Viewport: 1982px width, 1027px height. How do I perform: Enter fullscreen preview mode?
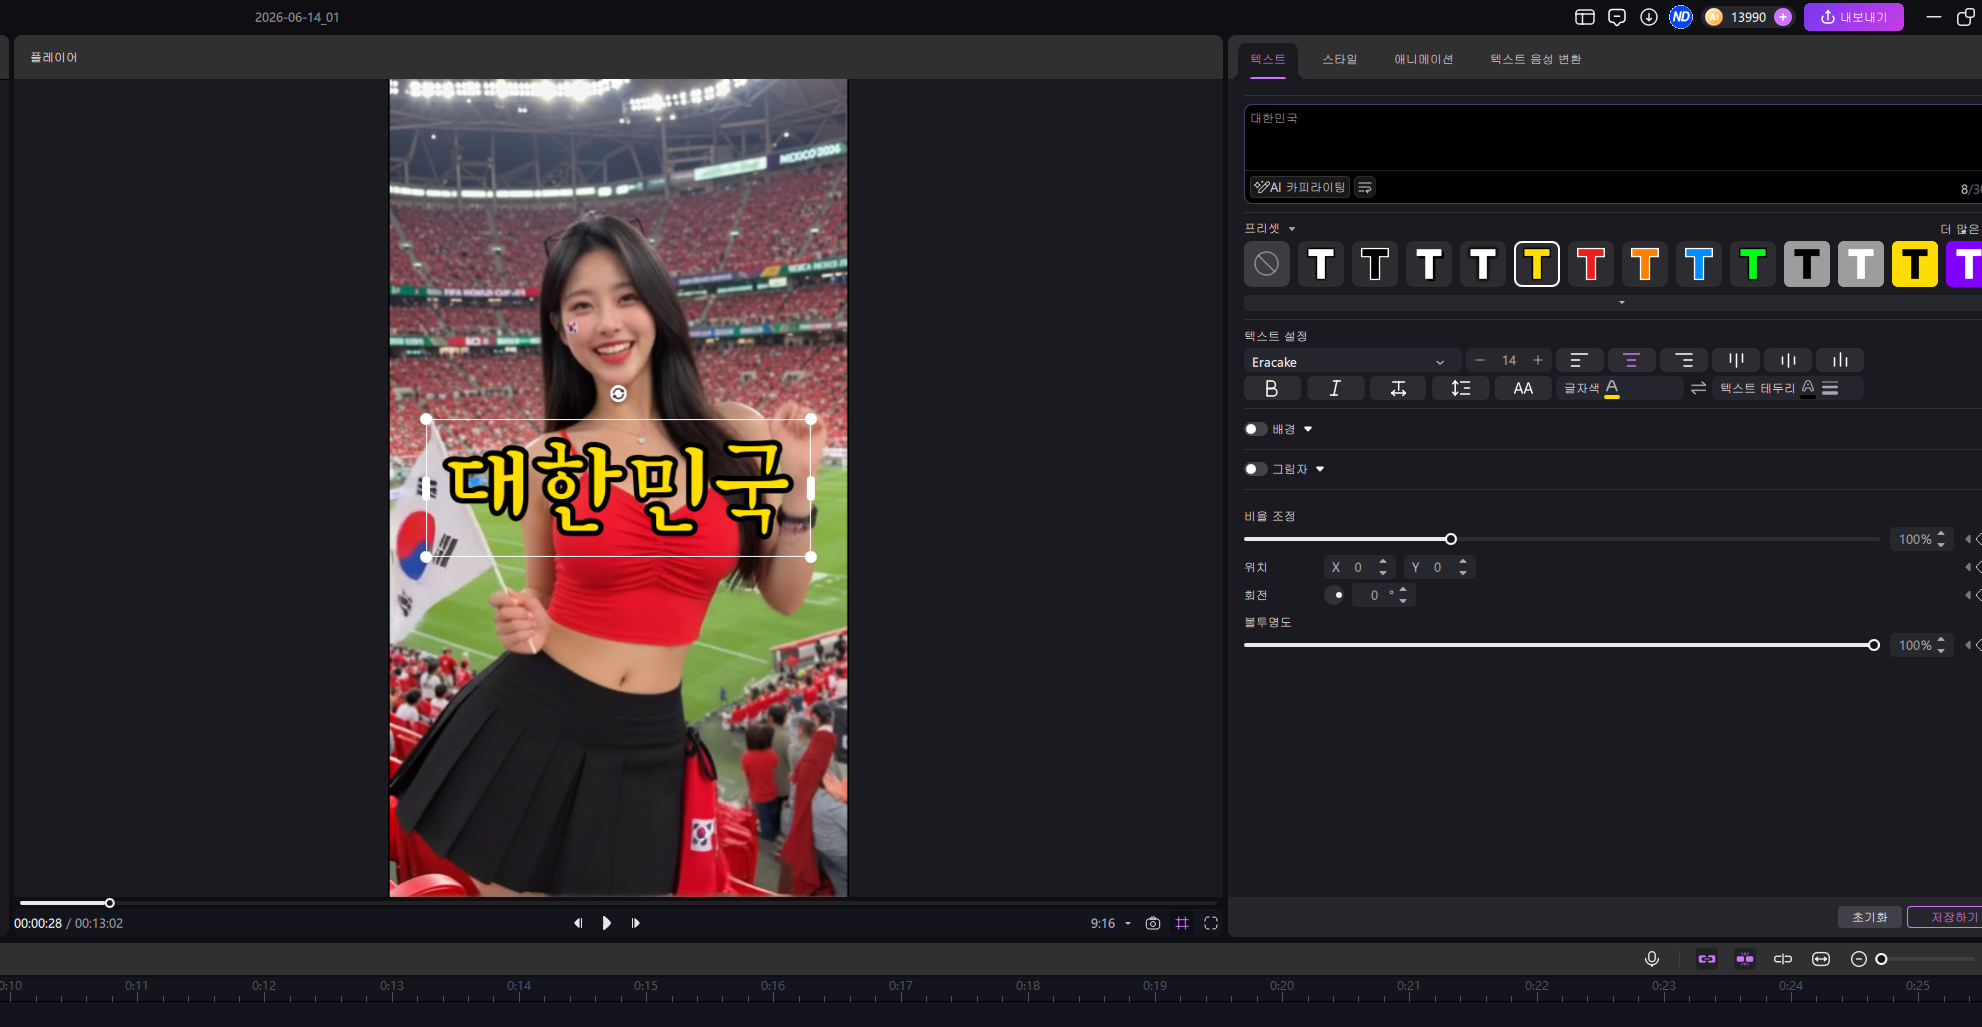(1211, 923)
